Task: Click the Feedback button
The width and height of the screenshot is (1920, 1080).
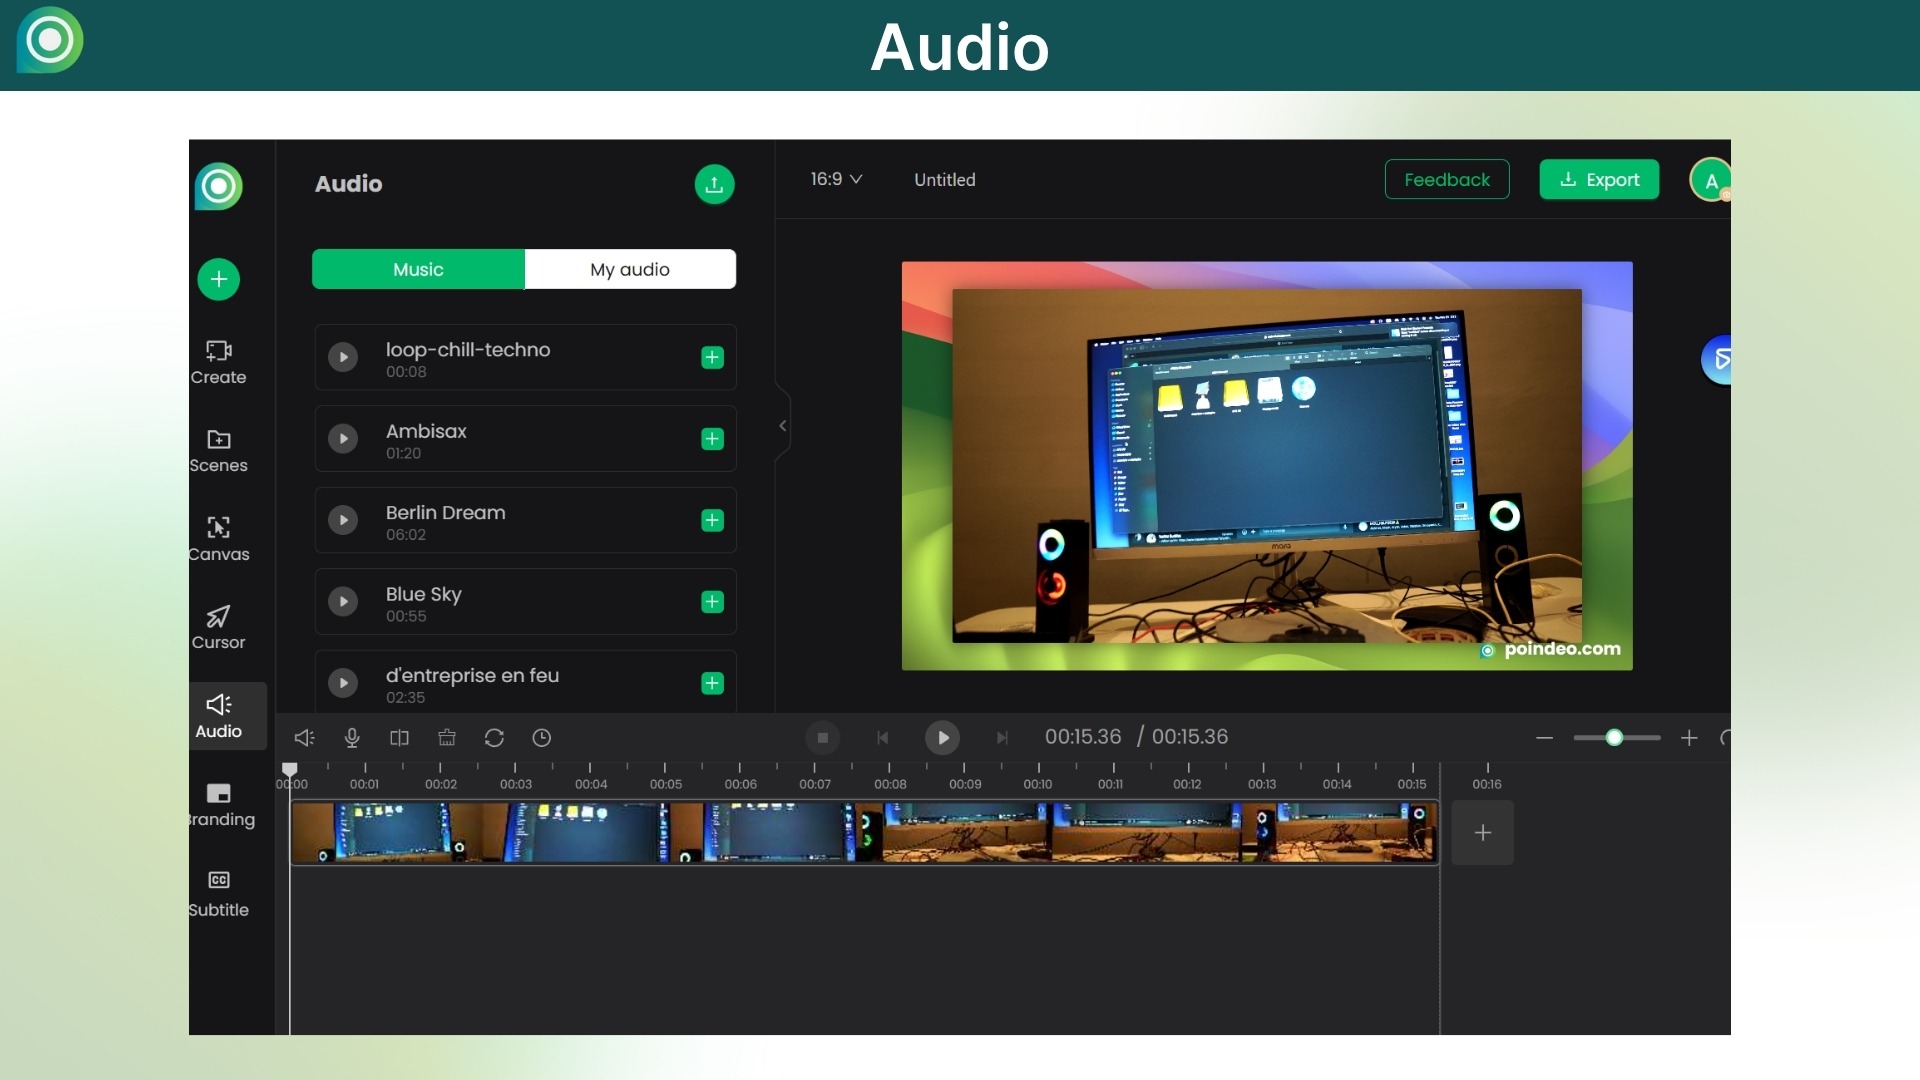Action: coord(1446,179)
